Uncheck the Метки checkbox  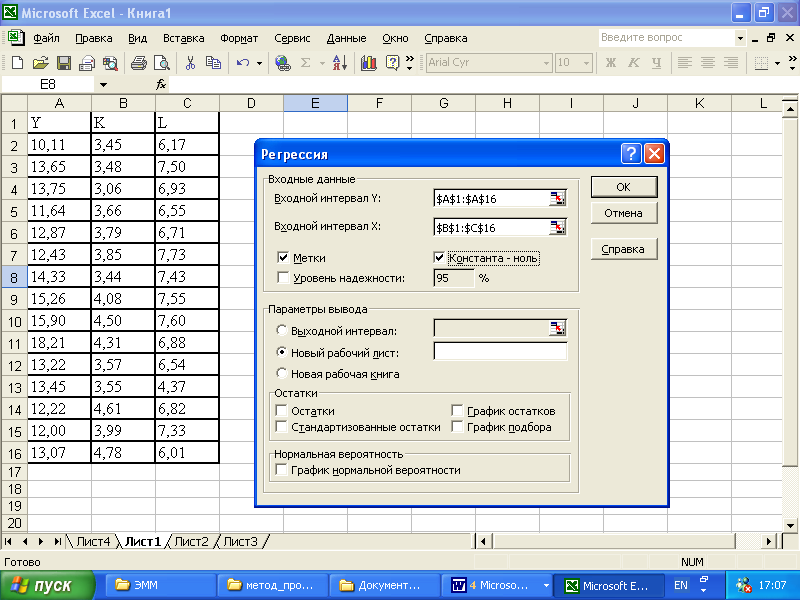point(283,257)
